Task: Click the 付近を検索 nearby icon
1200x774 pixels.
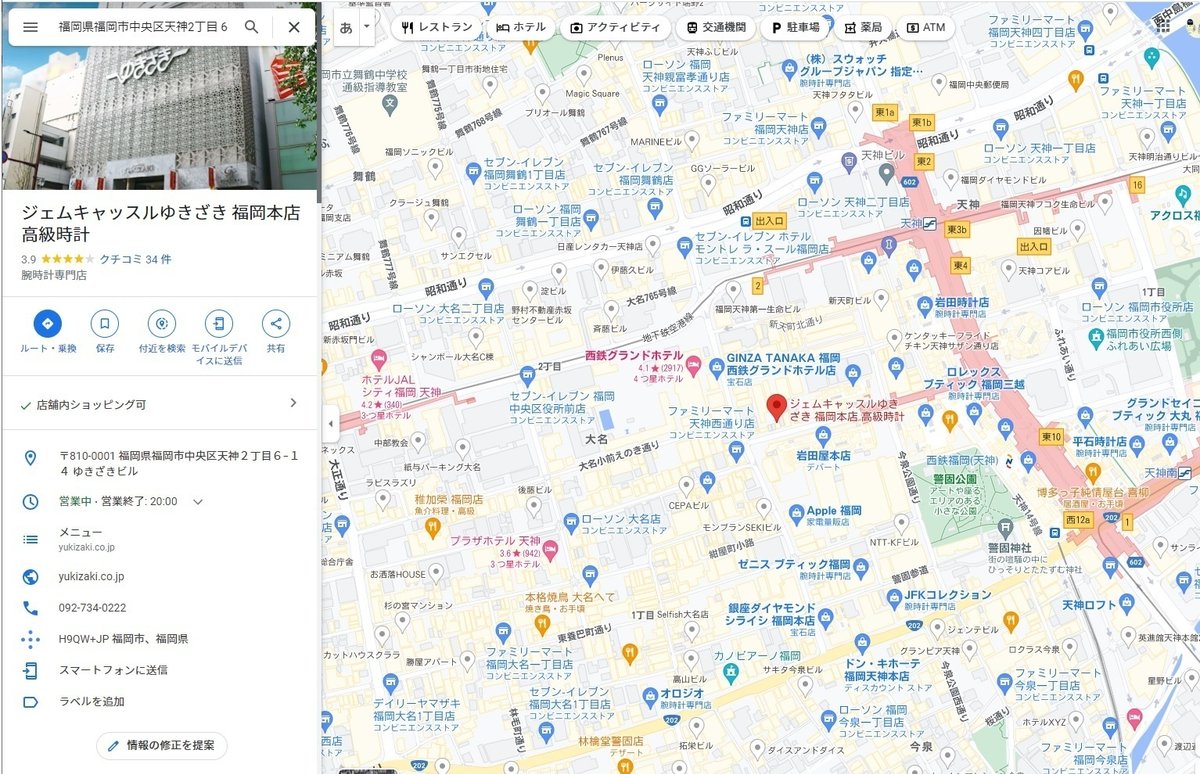Action: 162,323
